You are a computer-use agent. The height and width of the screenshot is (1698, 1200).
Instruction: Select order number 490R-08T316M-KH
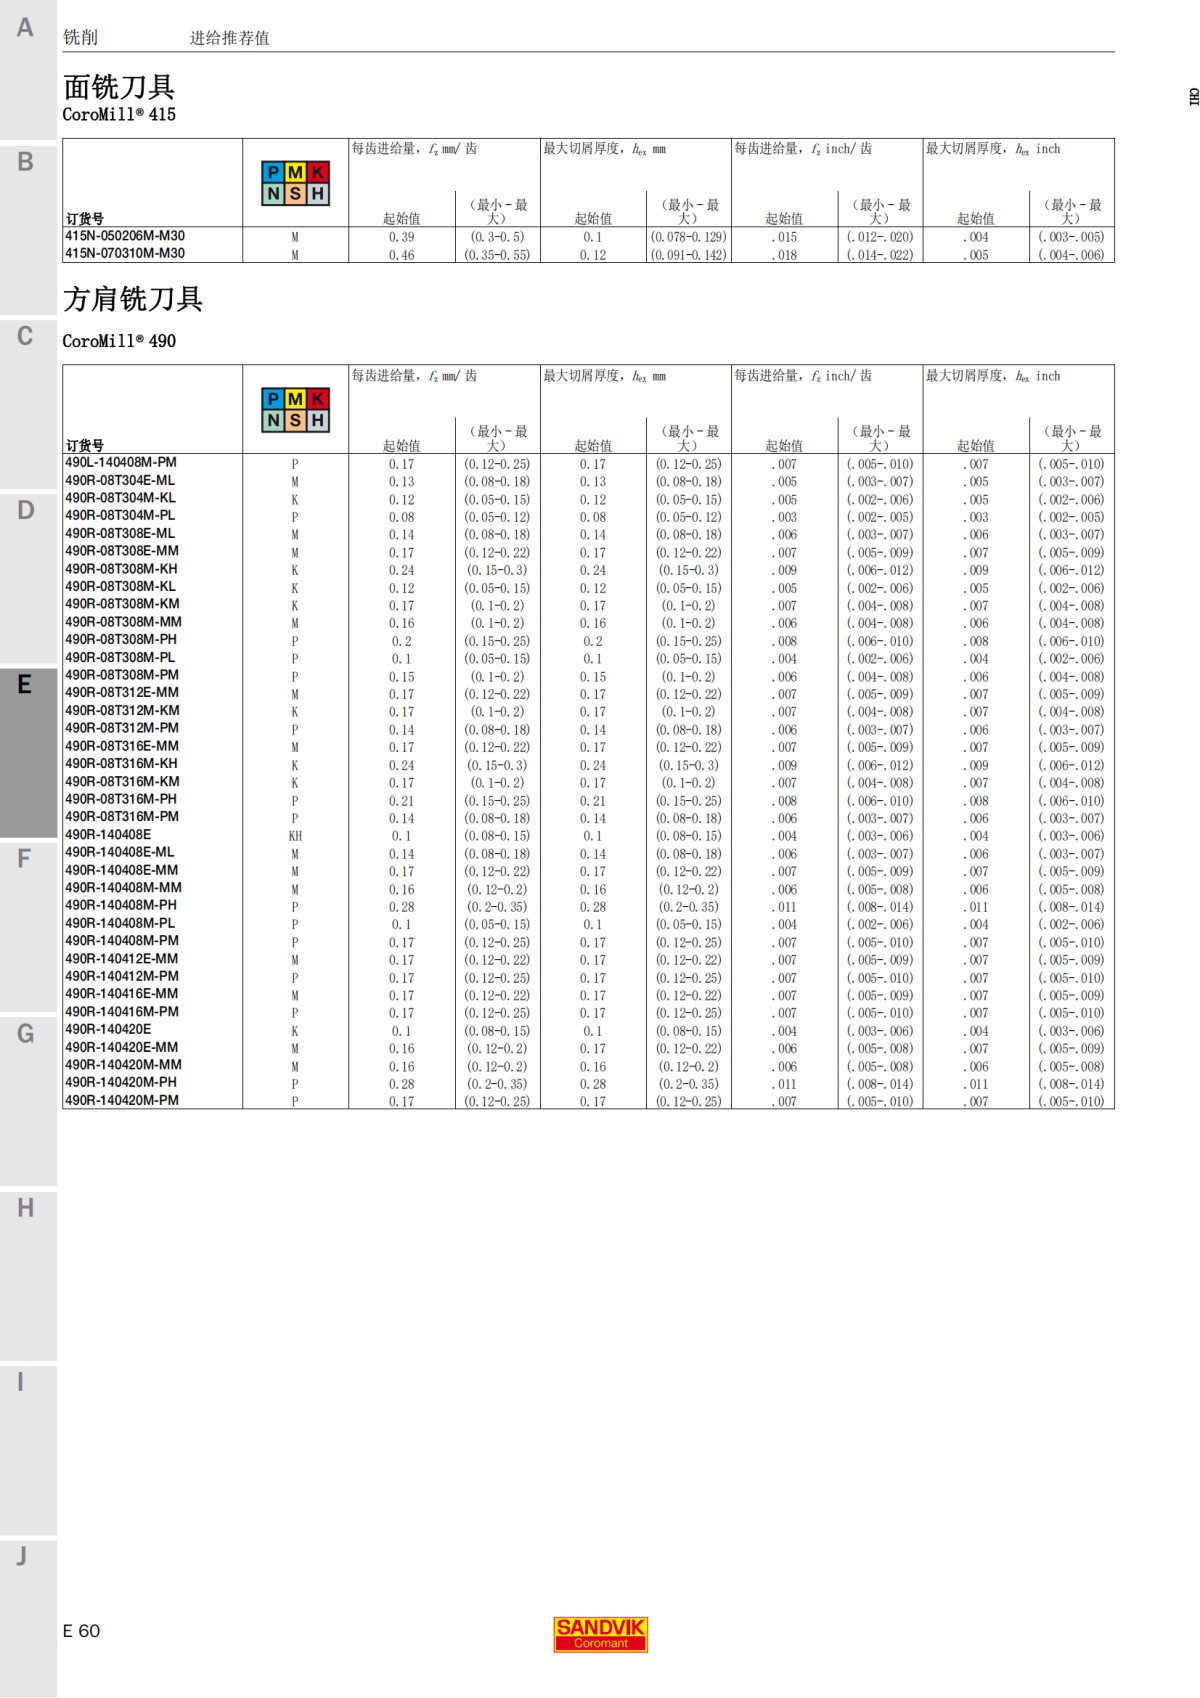(121, 764)
